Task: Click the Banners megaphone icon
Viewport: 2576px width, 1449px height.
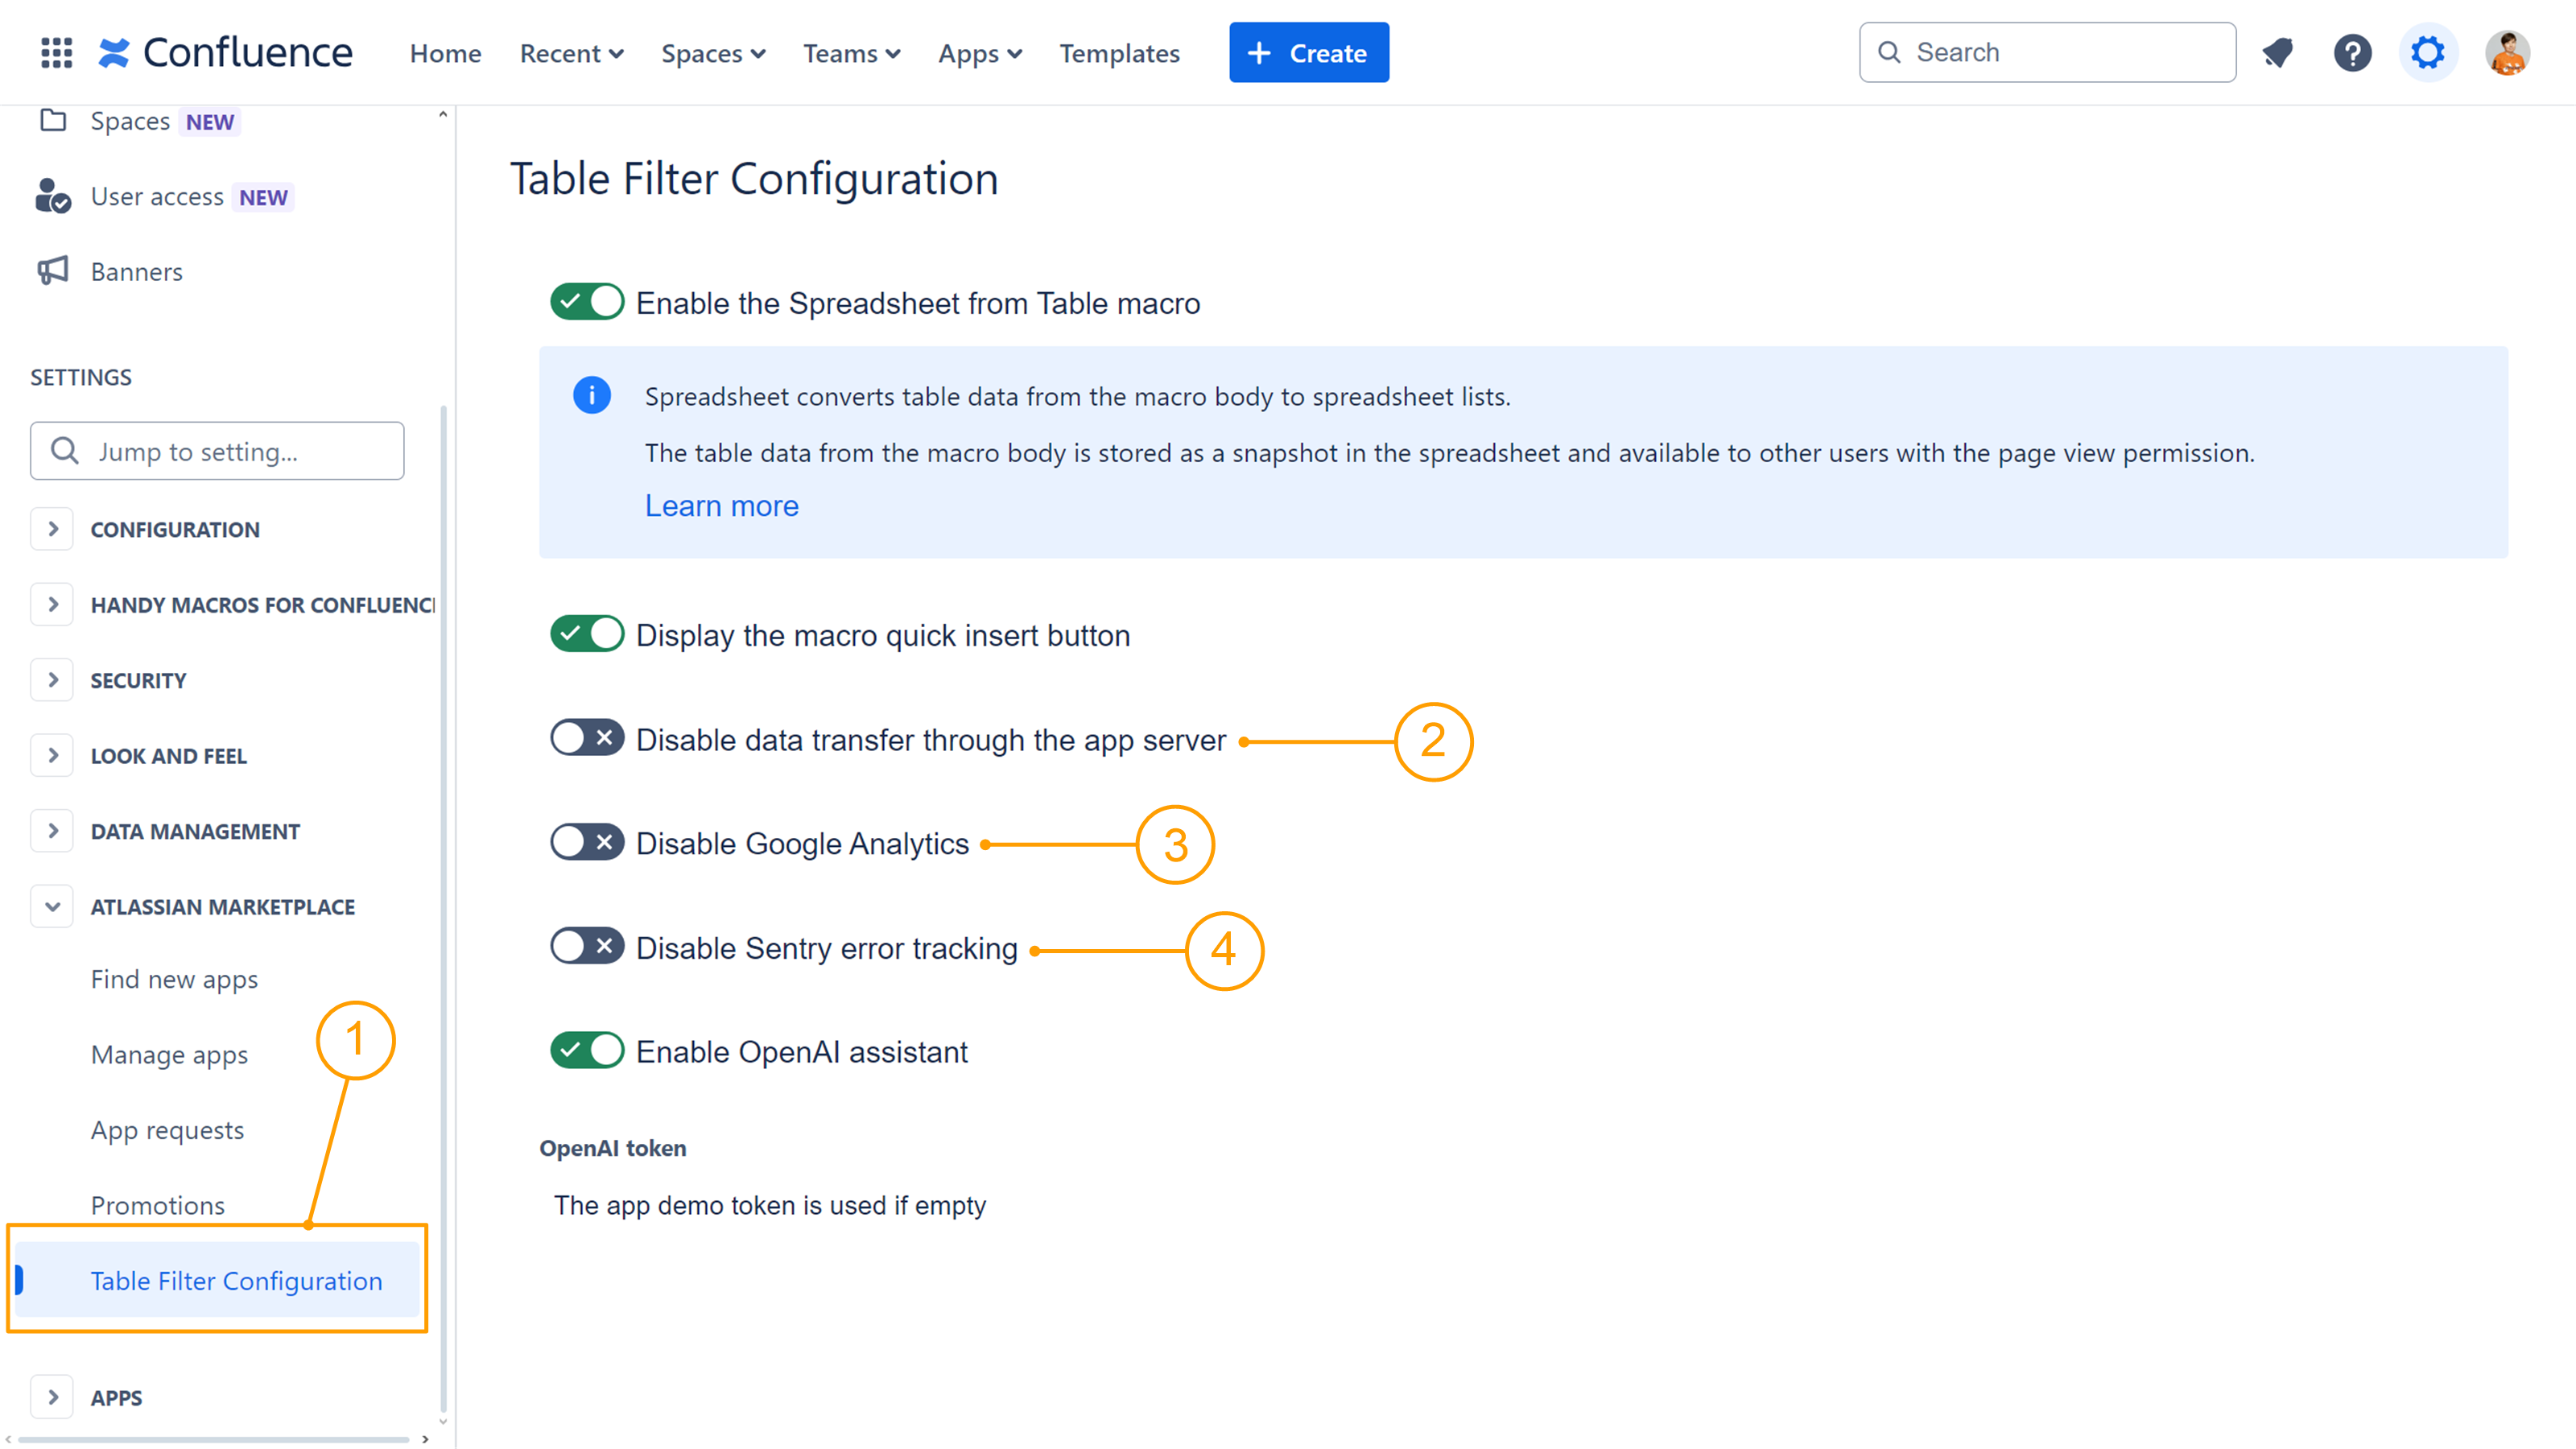Action: point(53,270)
